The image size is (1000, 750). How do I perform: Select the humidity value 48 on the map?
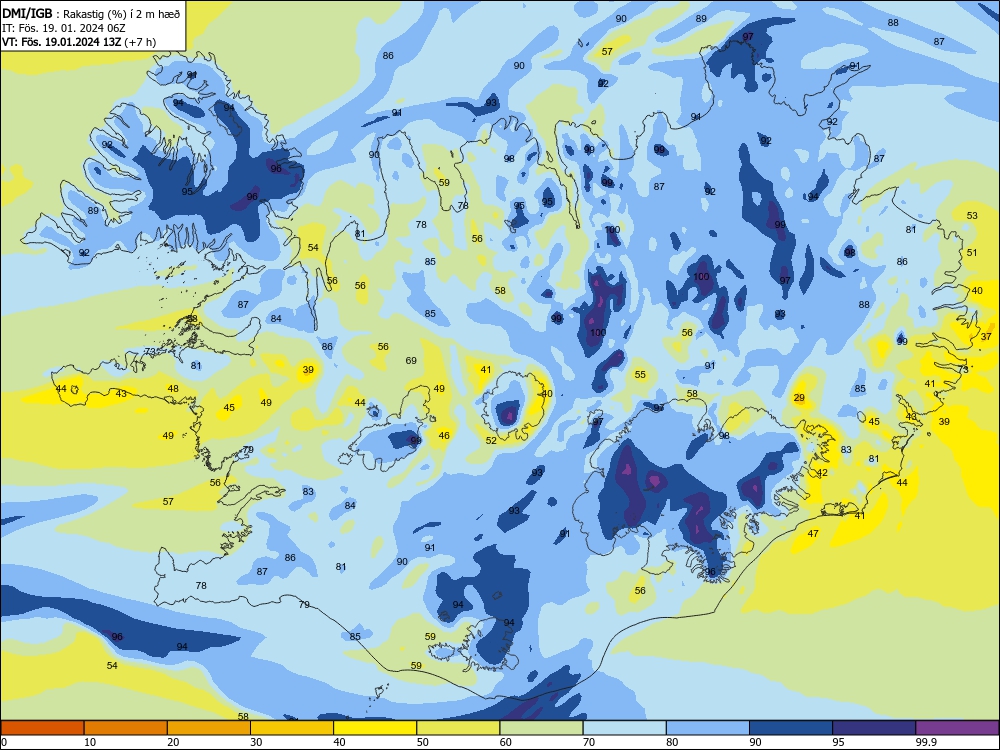[x=173, y=388]
